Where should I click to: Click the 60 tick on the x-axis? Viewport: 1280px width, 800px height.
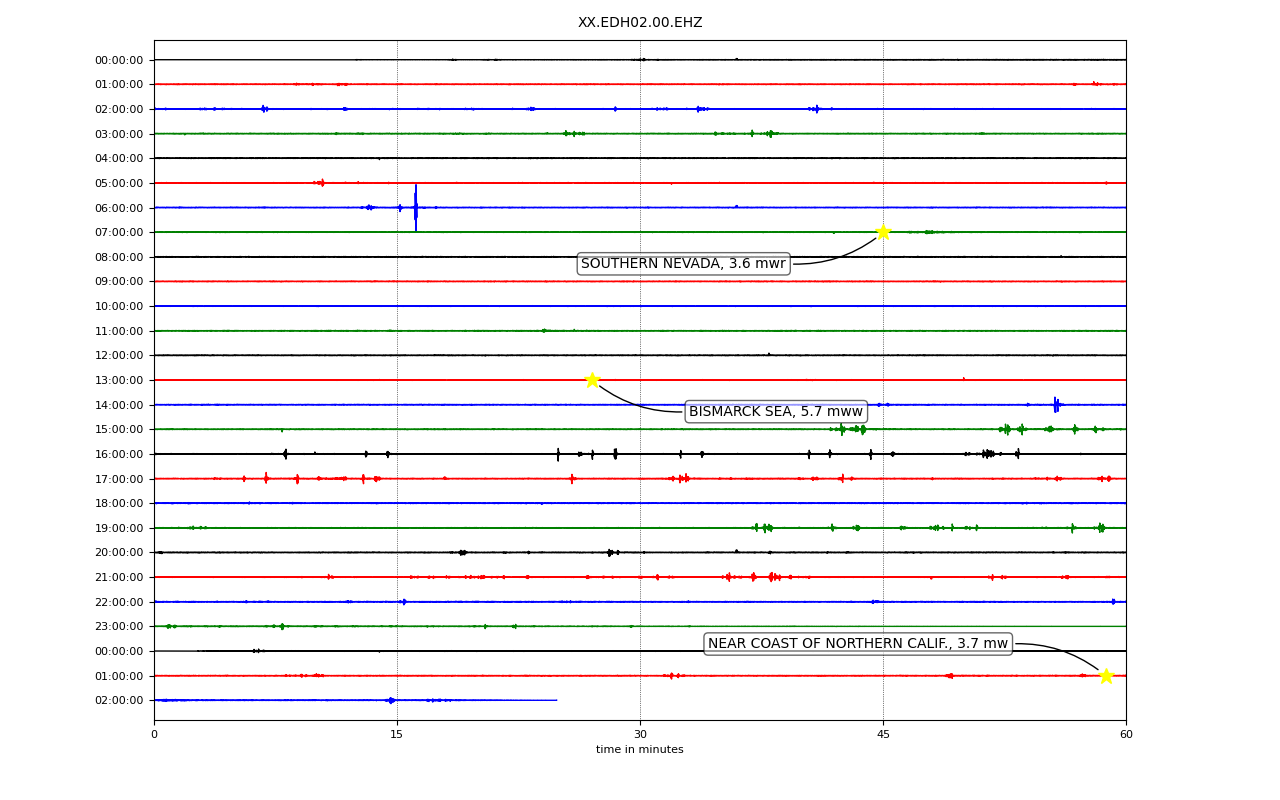coord(1126,735)
